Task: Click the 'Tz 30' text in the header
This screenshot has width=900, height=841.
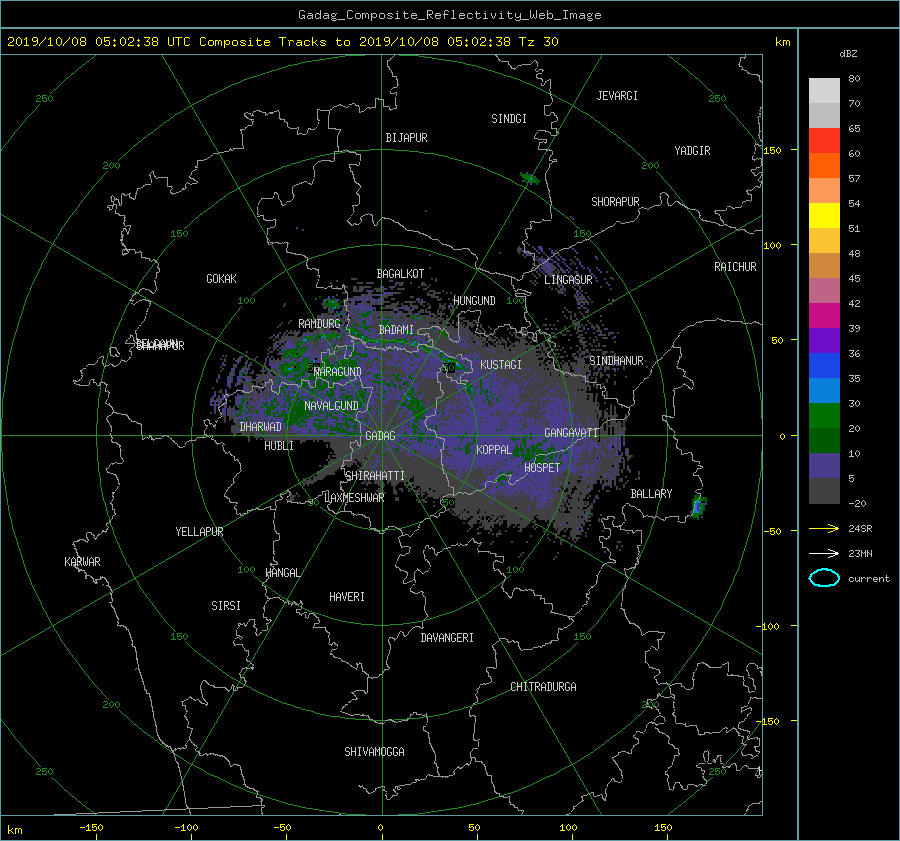Action: 538,42
